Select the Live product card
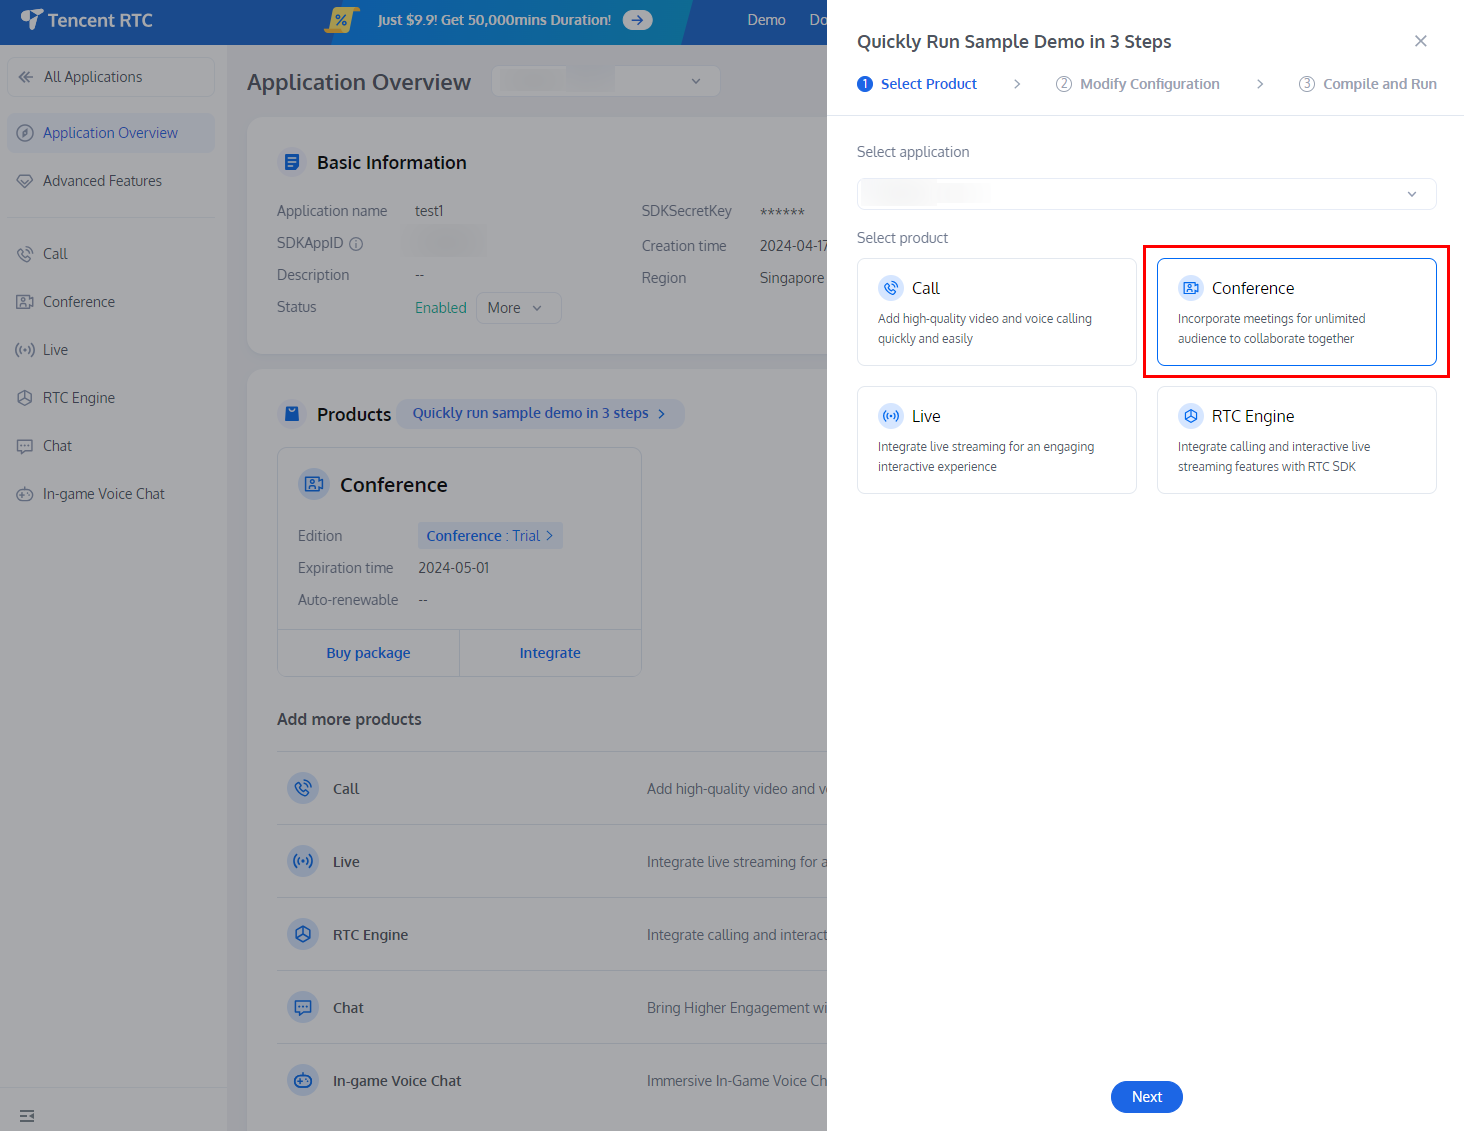This screenshot has height=1131, width=1464. 996,440
